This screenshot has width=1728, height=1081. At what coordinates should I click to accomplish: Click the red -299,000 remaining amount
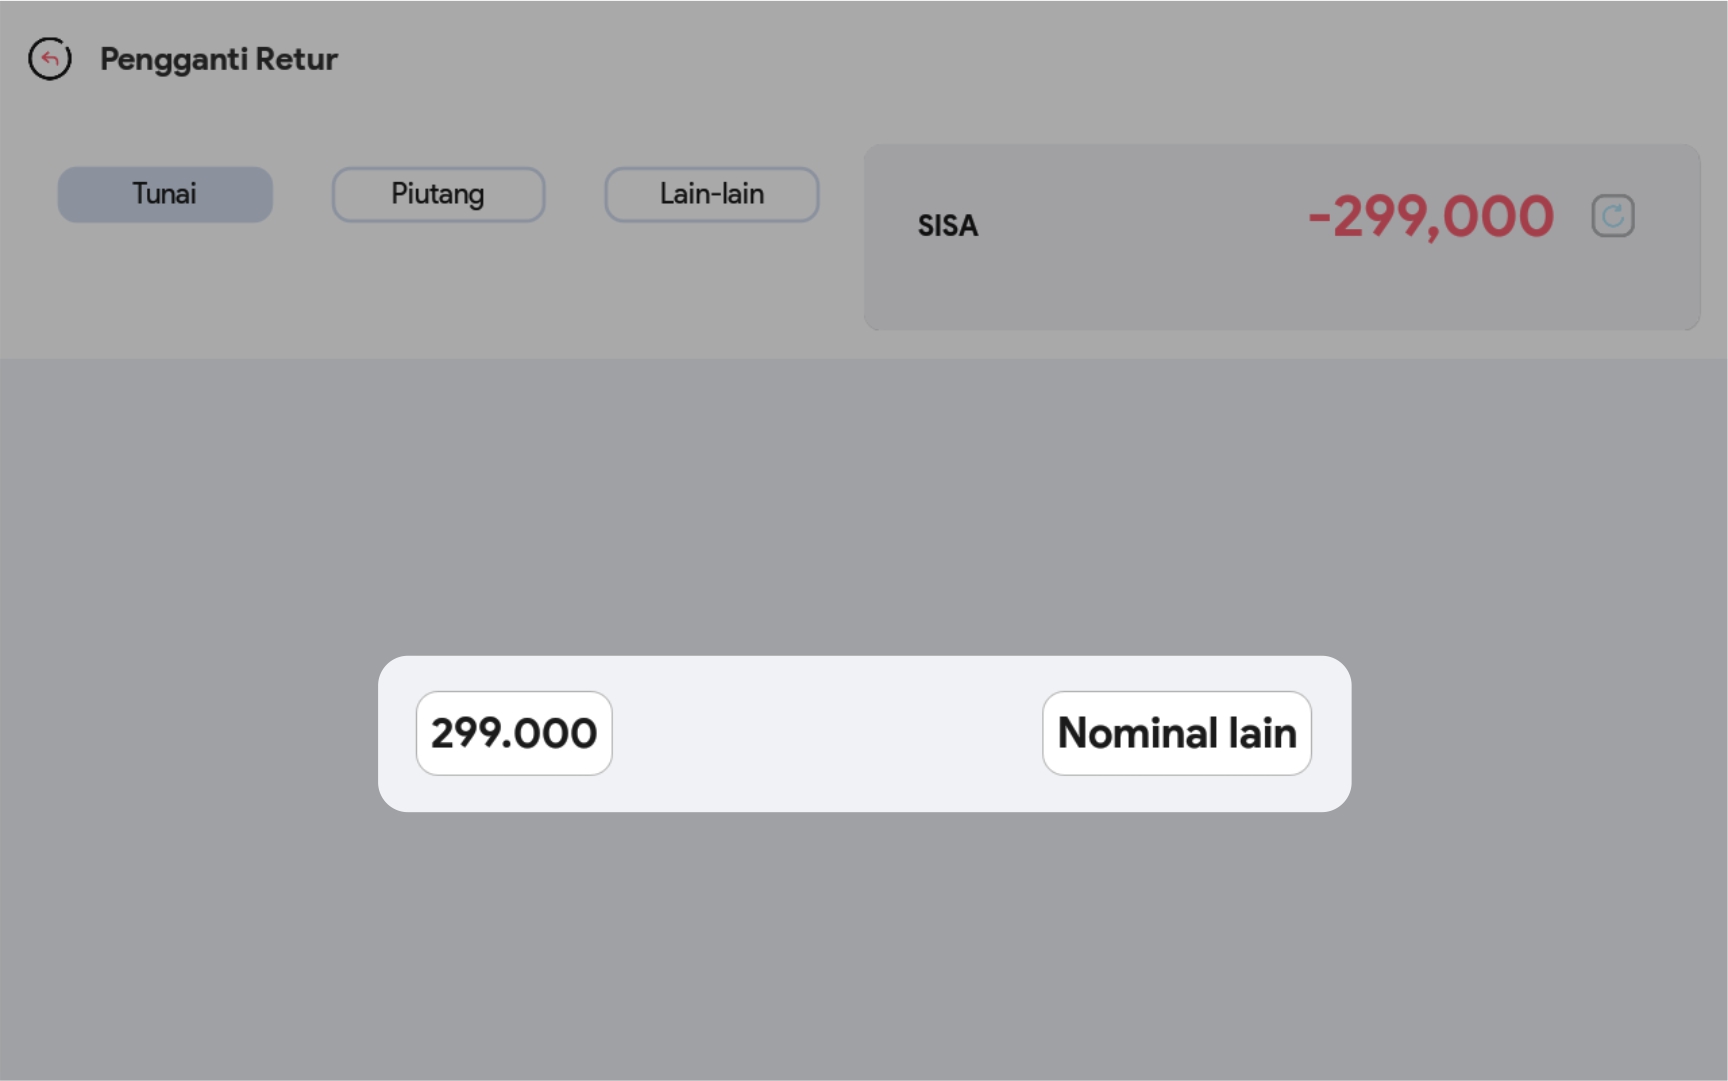pyautogui.click(x=1430, y=216)
